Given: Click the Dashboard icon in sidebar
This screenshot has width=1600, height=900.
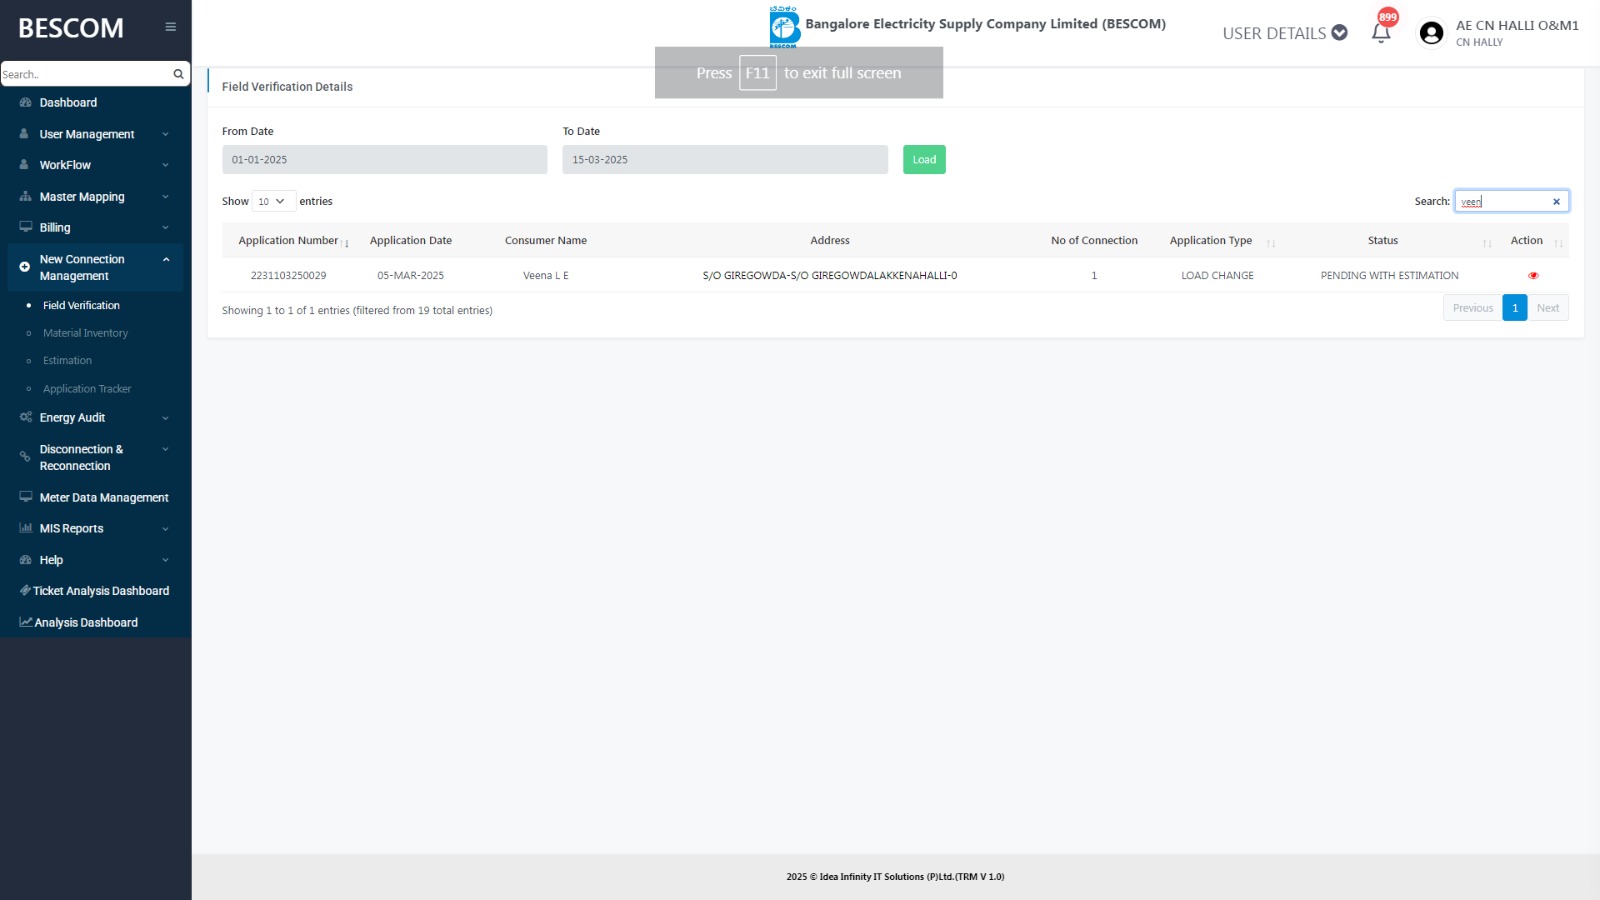Looking at the screenshot, I should [x=25, y=102].
